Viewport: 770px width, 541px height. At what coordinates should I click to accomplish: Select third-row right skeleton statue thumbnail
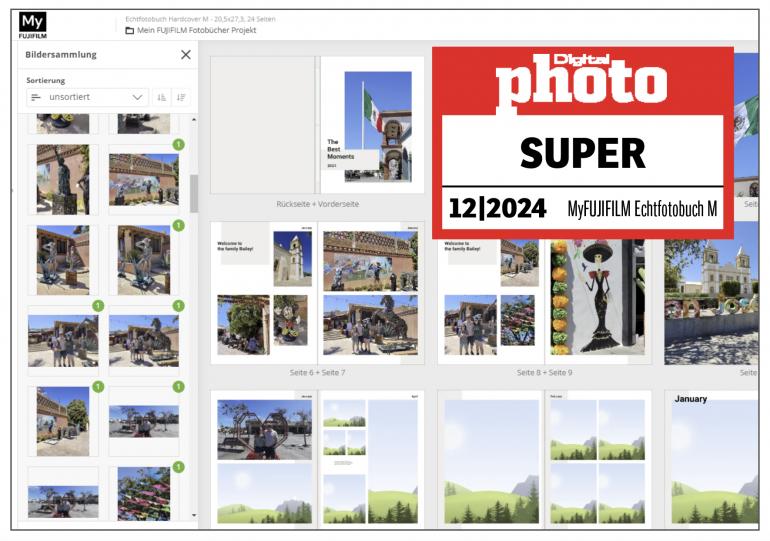pos(144,260)
